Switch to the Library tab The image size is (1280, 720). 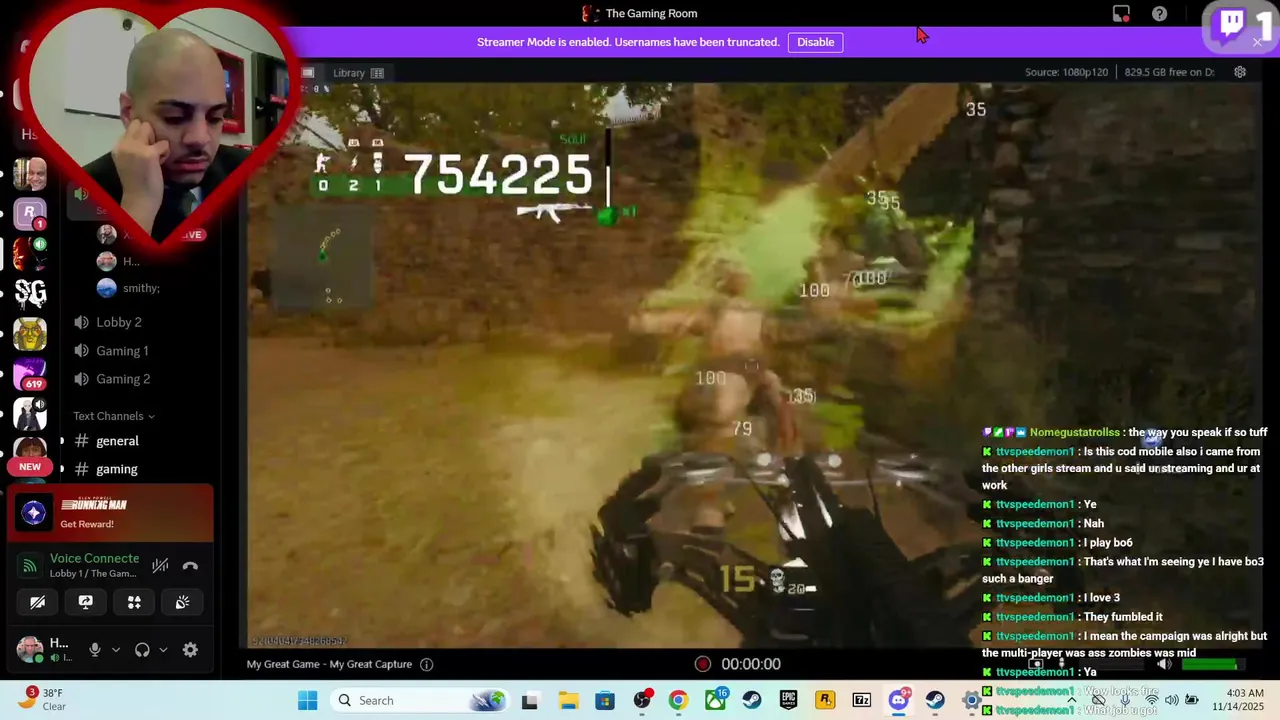358,73
